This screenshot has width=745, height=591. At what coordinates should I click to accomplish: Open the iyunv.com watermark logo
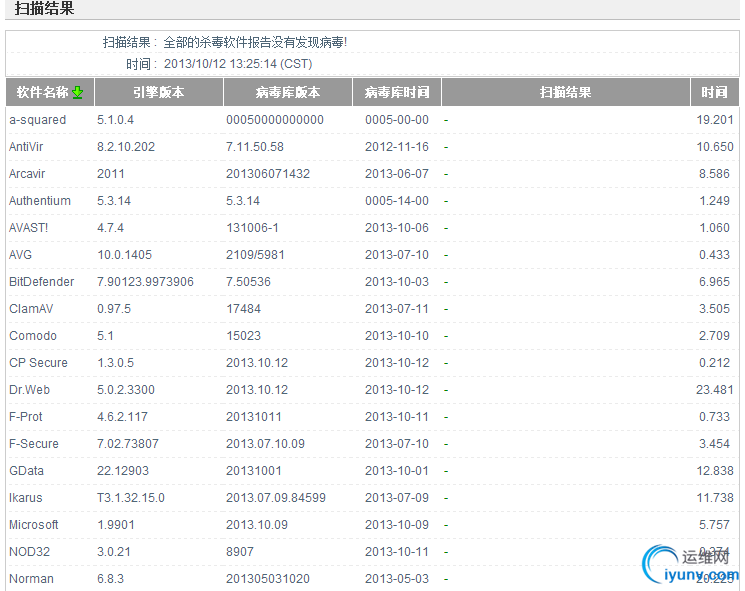[690, 564]
